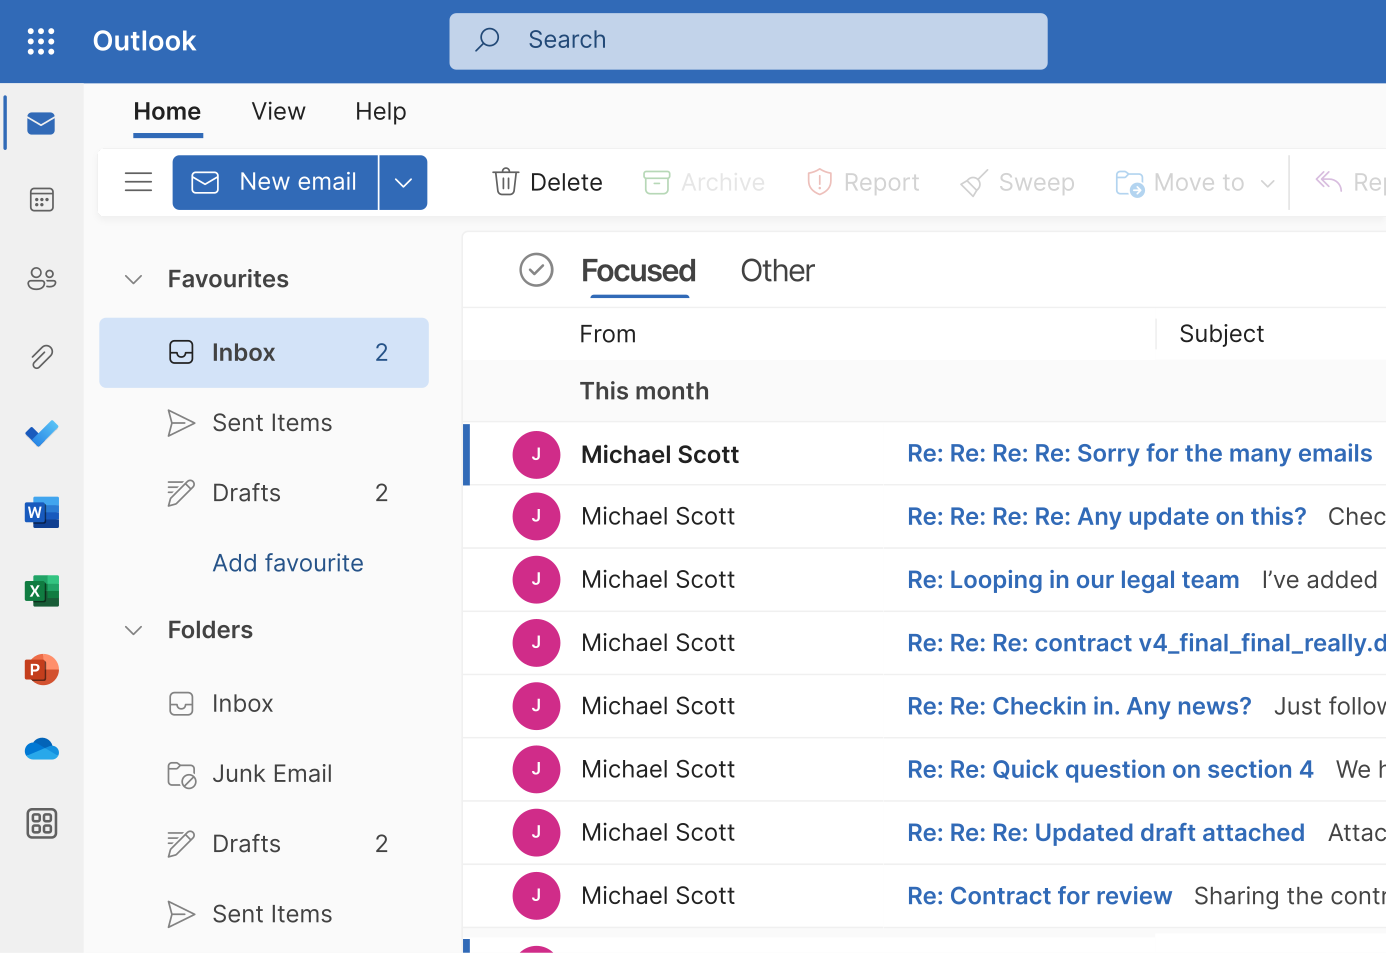Launch the Excel app icon
Viewport: 1386px width, 954px height.
[x=41, y=591]
